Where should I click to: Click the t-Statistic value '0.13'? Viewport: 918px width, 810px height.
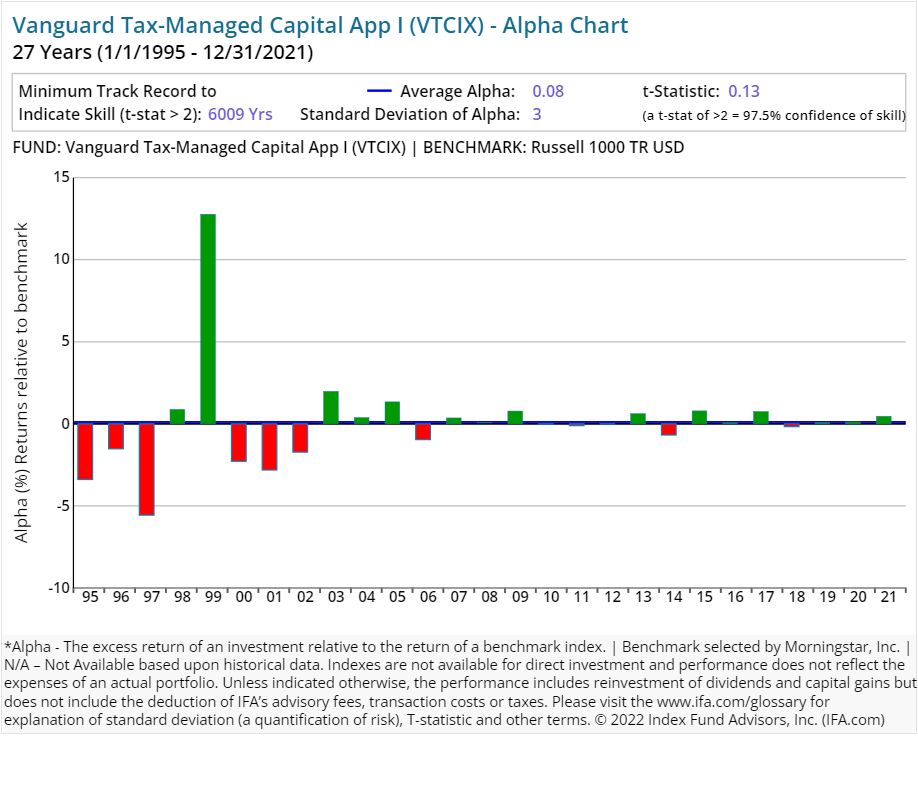[x=744, y=91]
